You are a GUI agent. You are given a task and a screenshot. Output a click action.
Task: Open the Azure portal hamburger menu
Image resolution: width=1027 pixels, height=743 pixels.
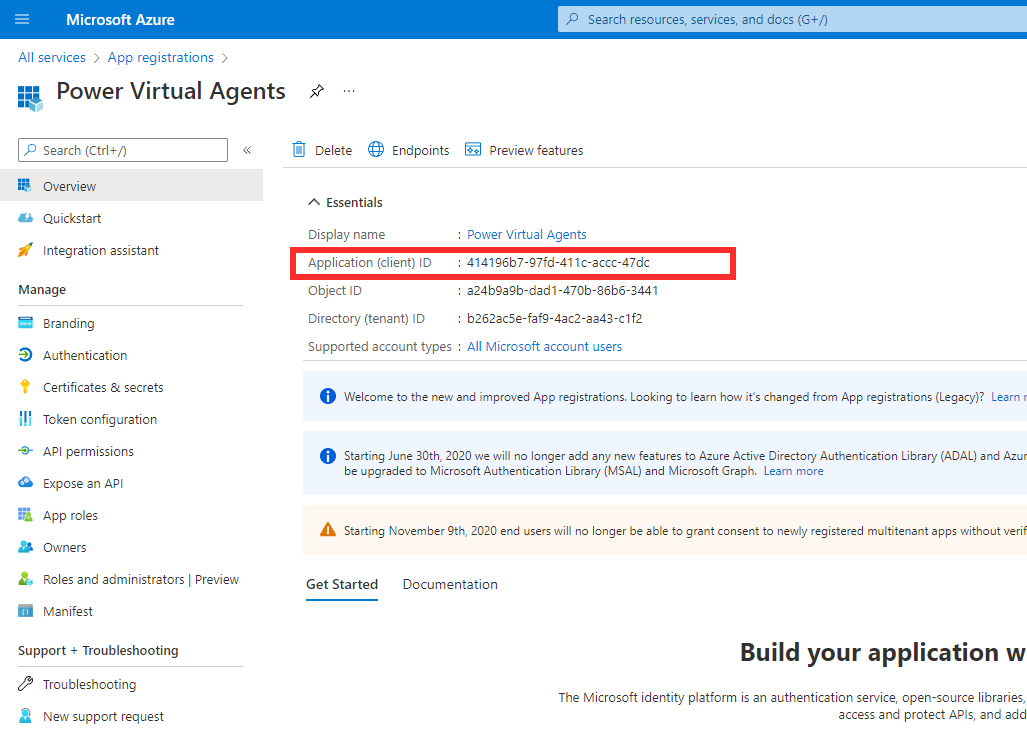click(22, 19)
